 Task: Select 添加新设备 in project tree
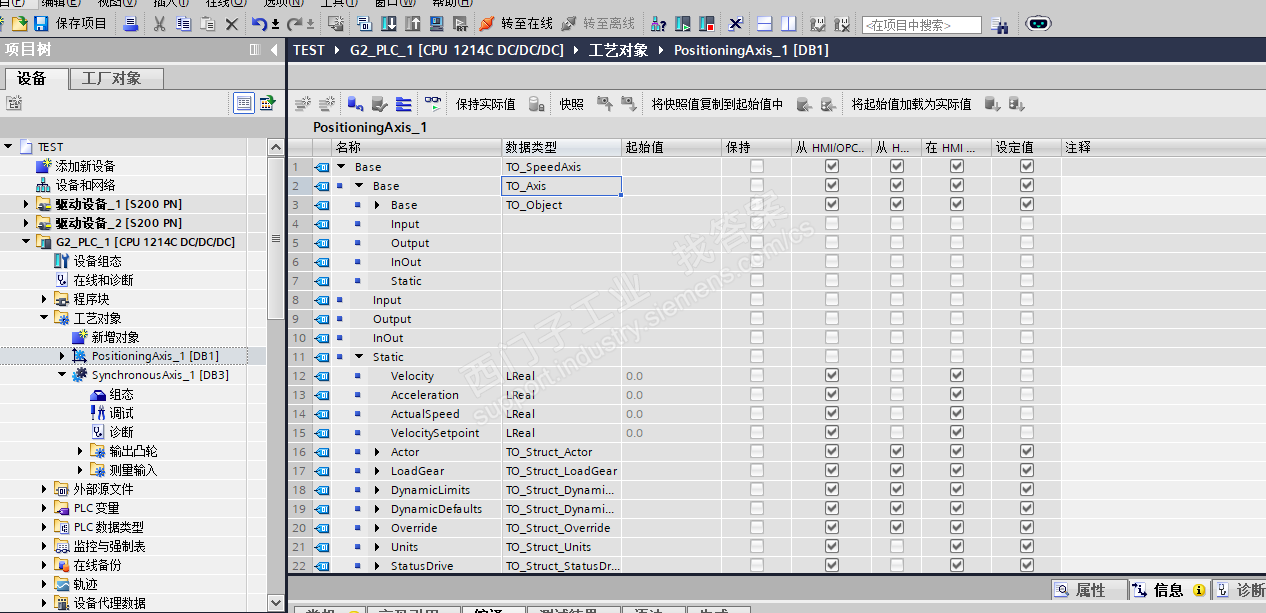(x=85, y=166)
